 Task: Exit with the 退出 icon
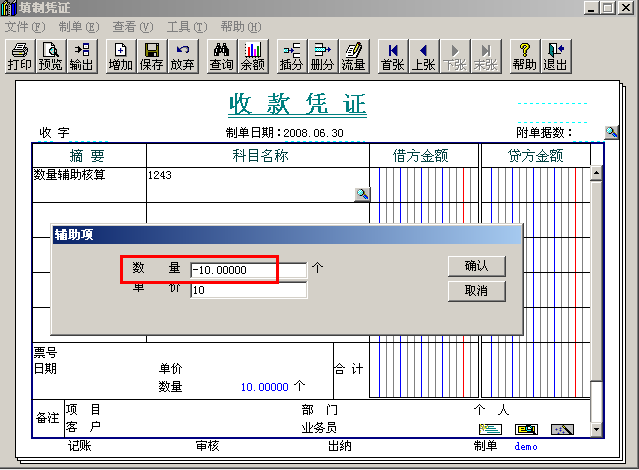click(556, 56)
